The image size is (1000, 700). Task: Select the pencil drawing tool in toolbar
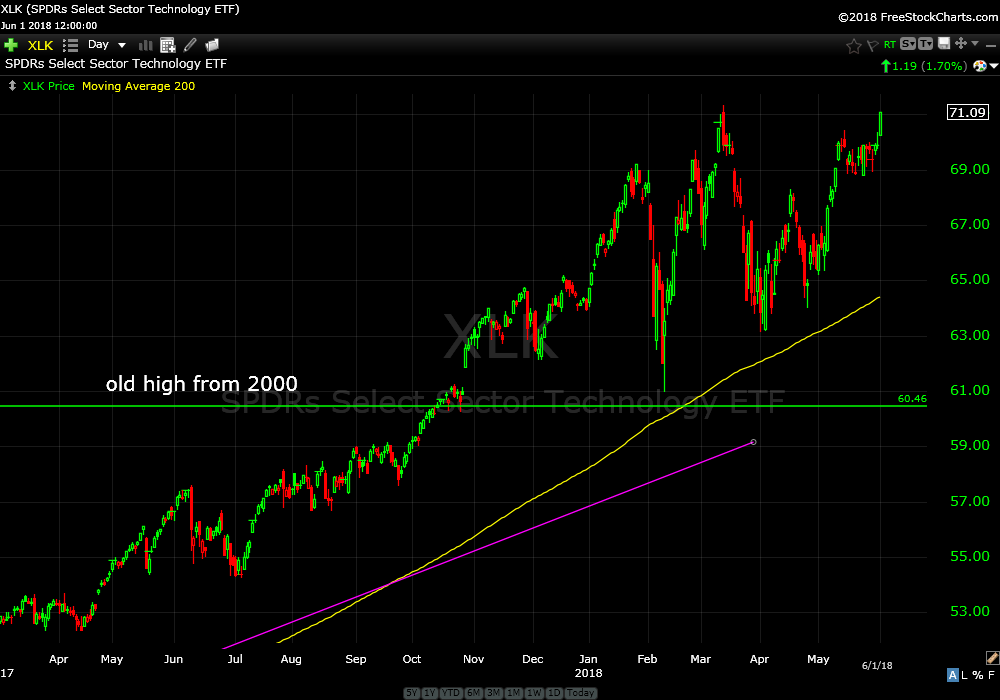tap(190, 45)
